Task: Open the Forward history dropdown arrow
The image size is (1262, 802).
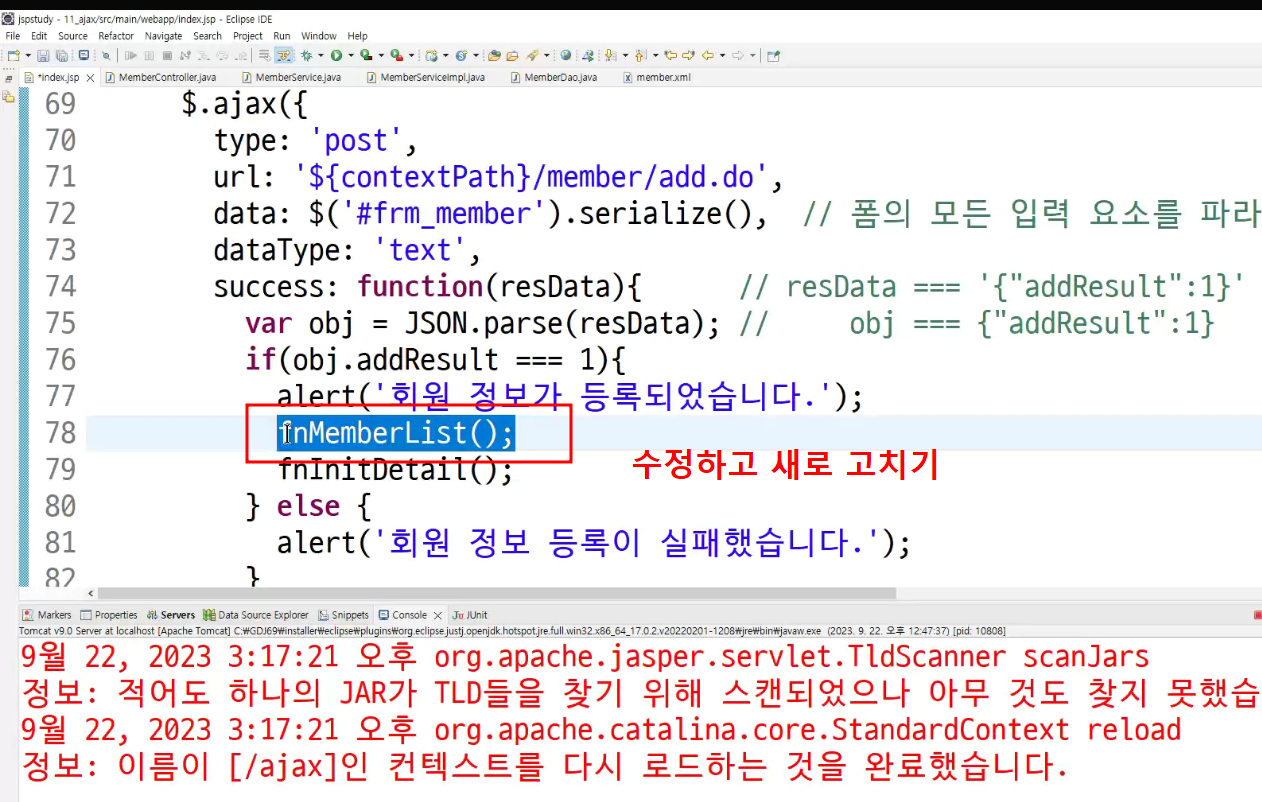Action: [x=752, y=55]
